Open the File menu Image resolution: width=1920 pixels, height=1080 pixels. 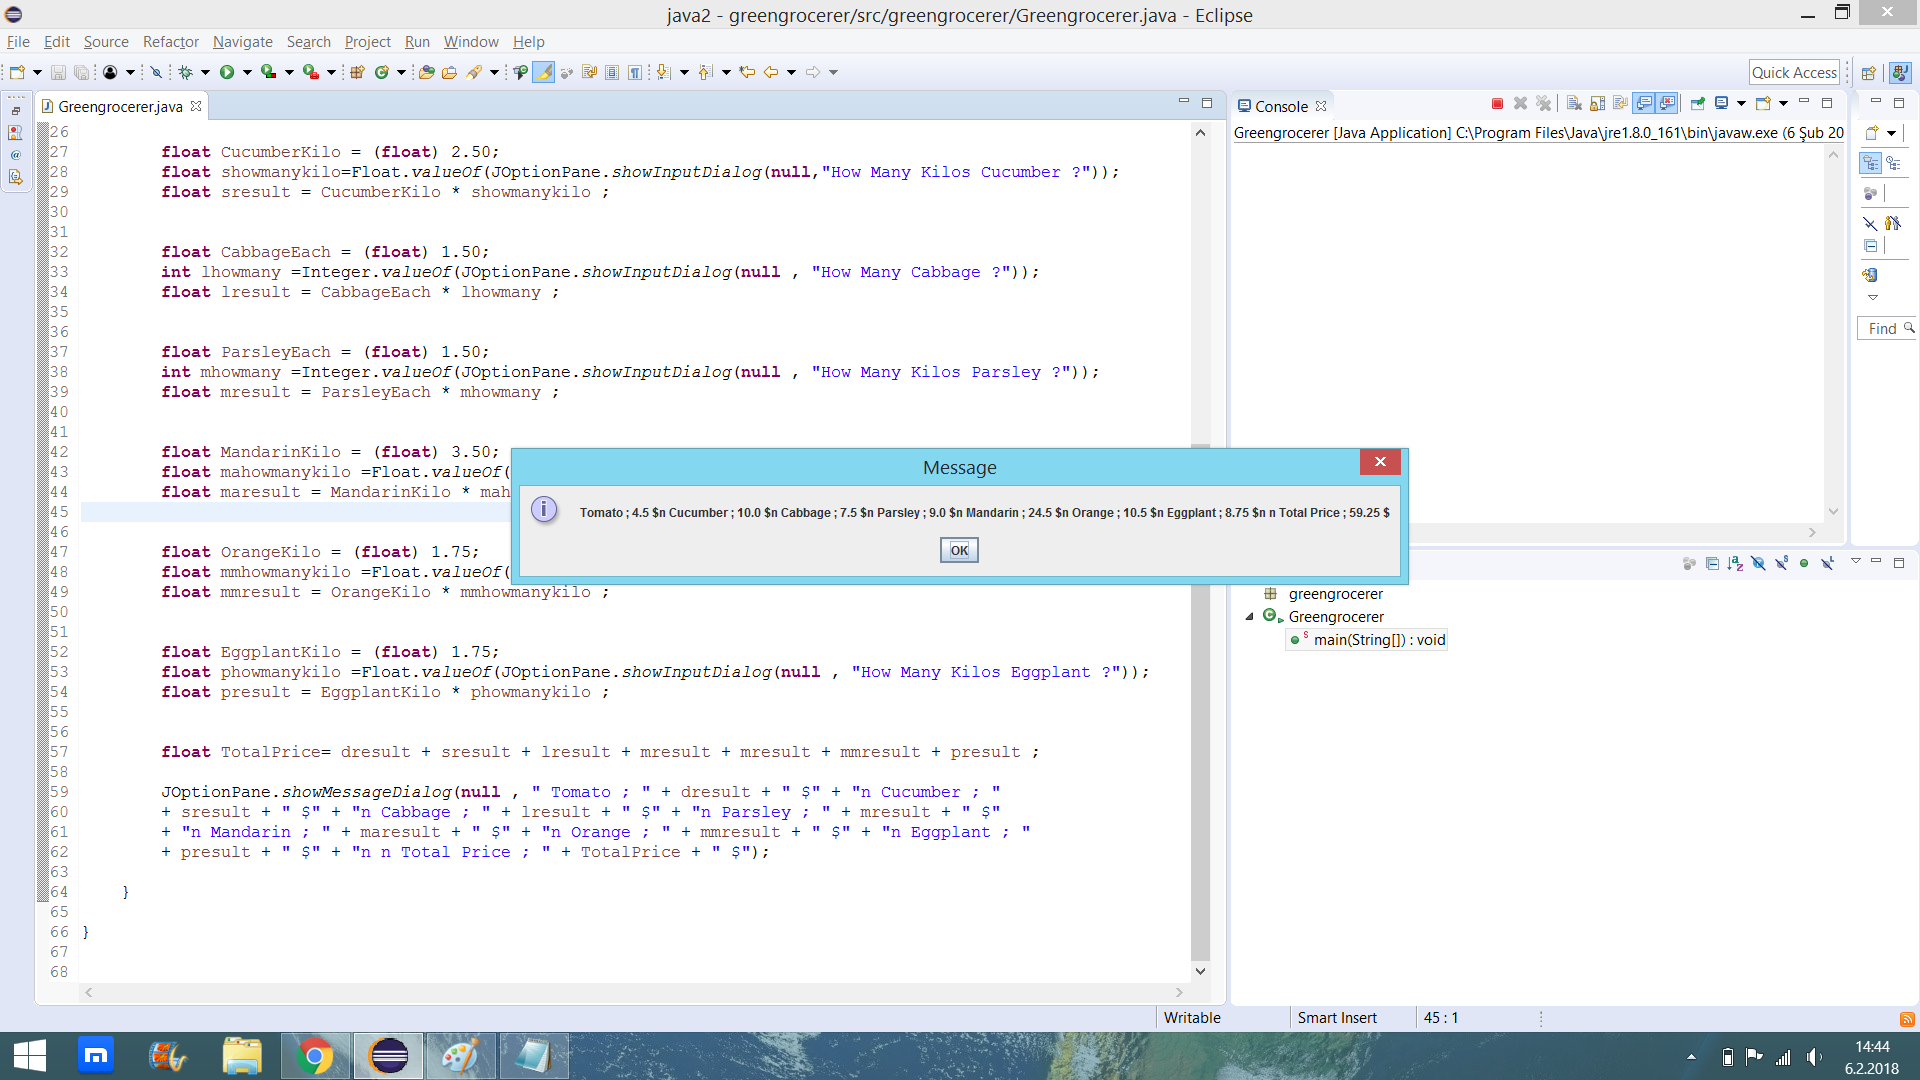click(x=18, y=42)
